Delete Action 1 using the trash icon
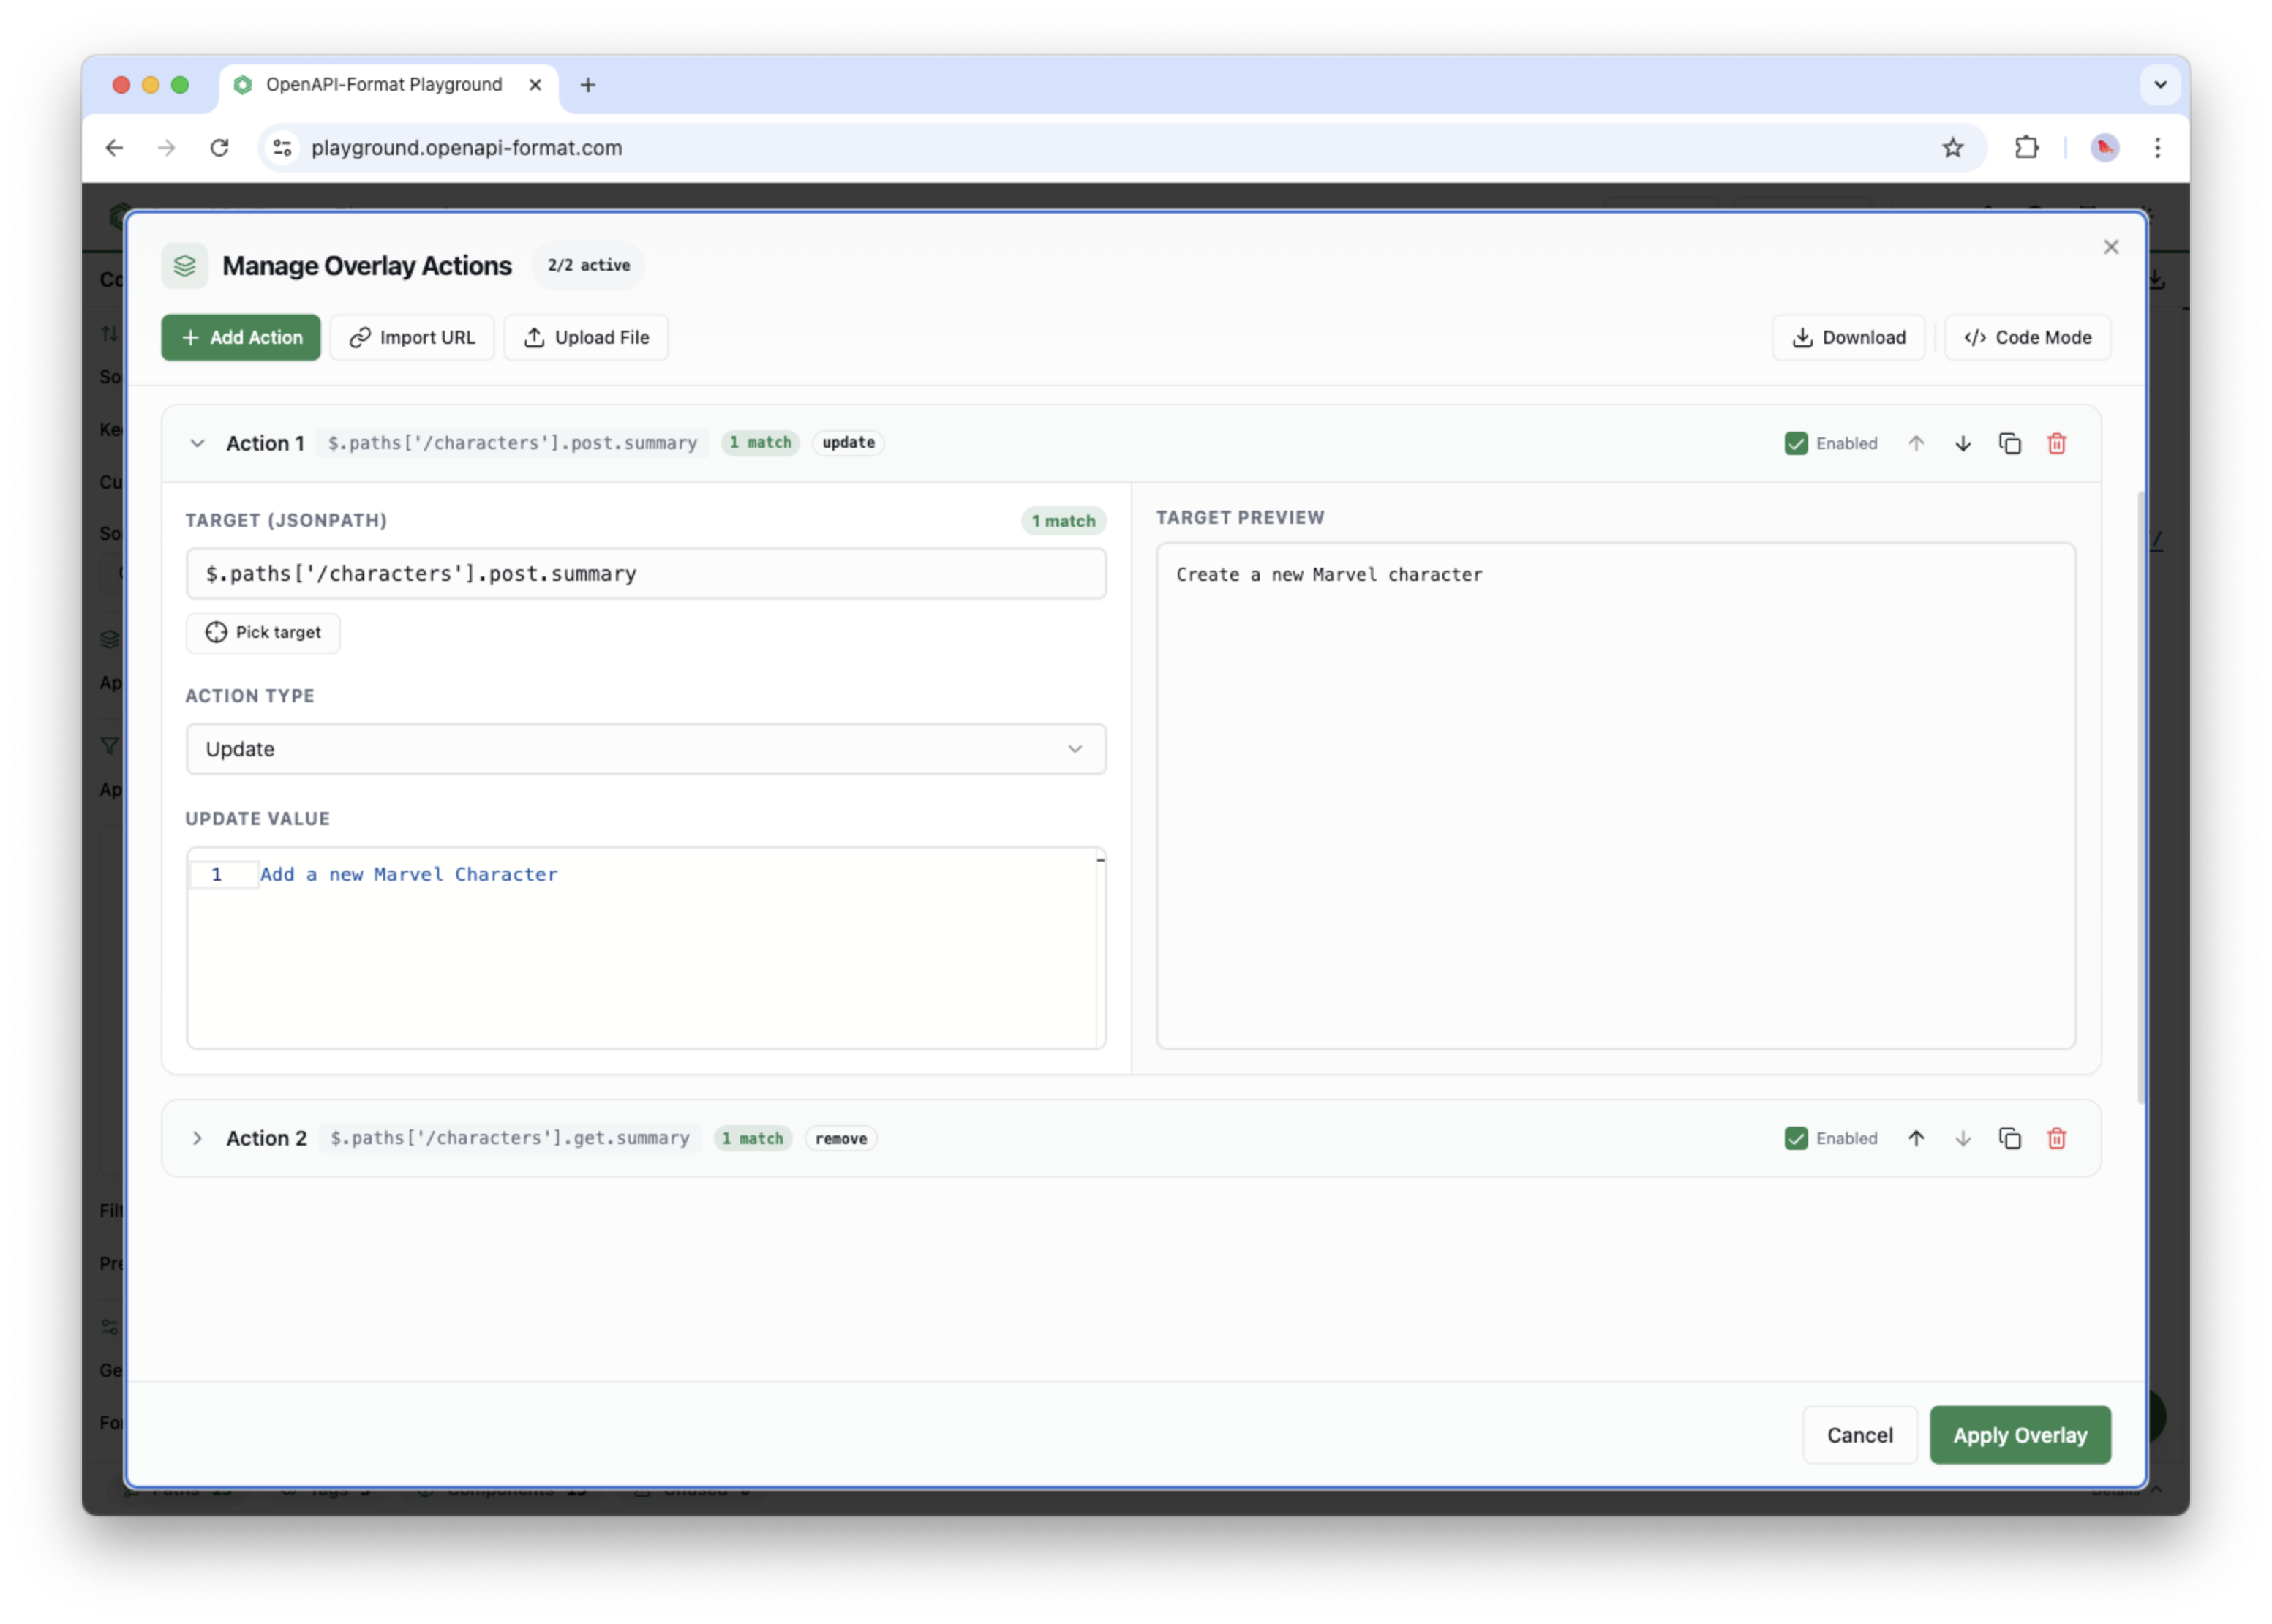Image resolution: width=2272 pixels, height=1624 pixels. [x=2056, y=443]
